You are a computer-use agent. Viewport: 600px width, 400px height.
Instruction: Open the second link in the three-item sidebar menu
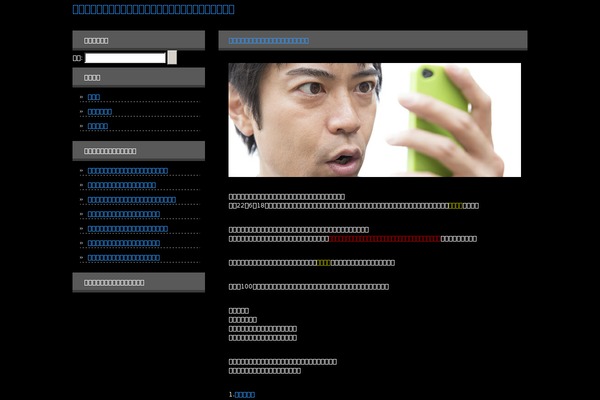(x=100, y=112)
